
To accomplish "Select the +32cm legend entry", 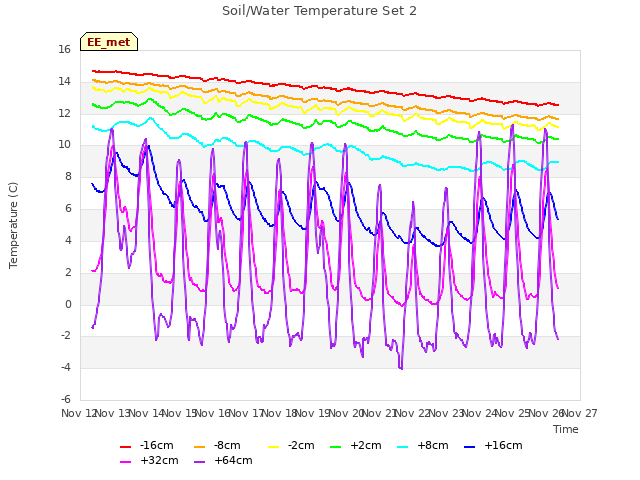I will pyautogui.click(x=149, y=460).
